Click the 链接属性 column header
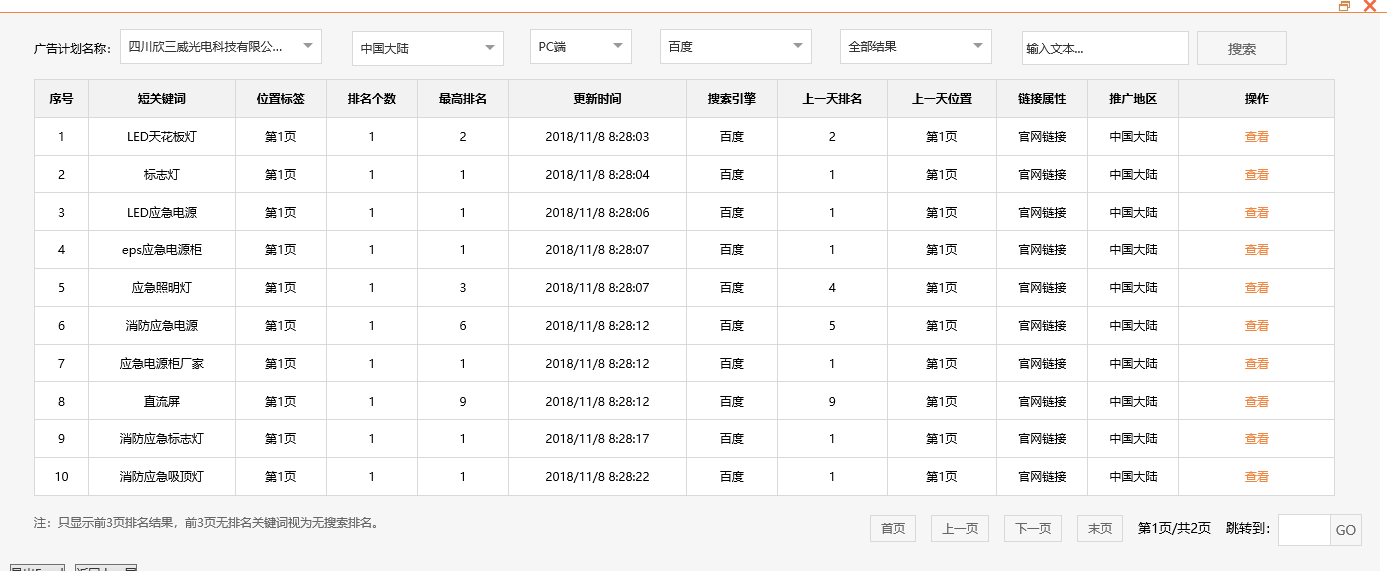 [x=1042, y=99]
